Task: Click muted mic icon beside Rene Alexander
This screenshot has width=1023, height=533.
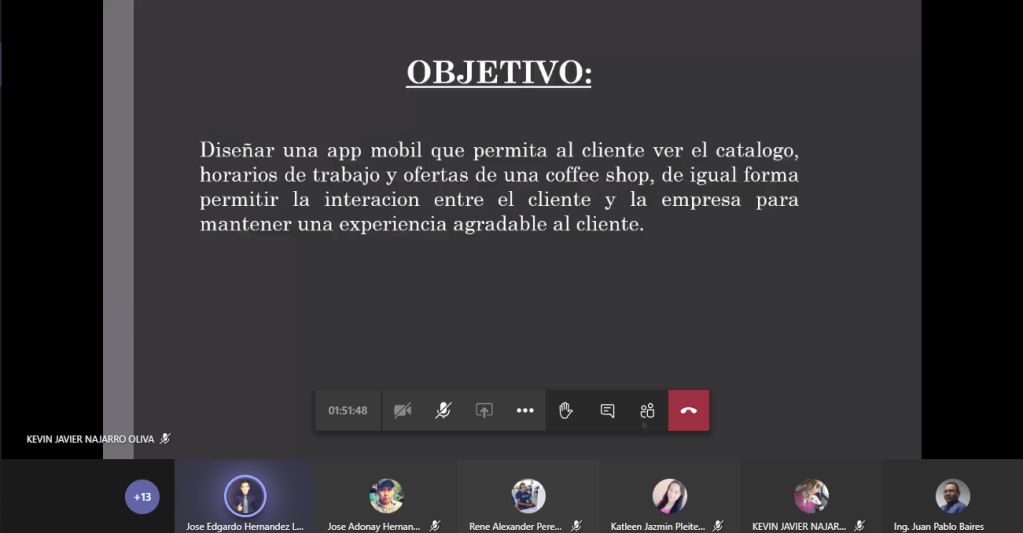Action: [x=577, y=525]
